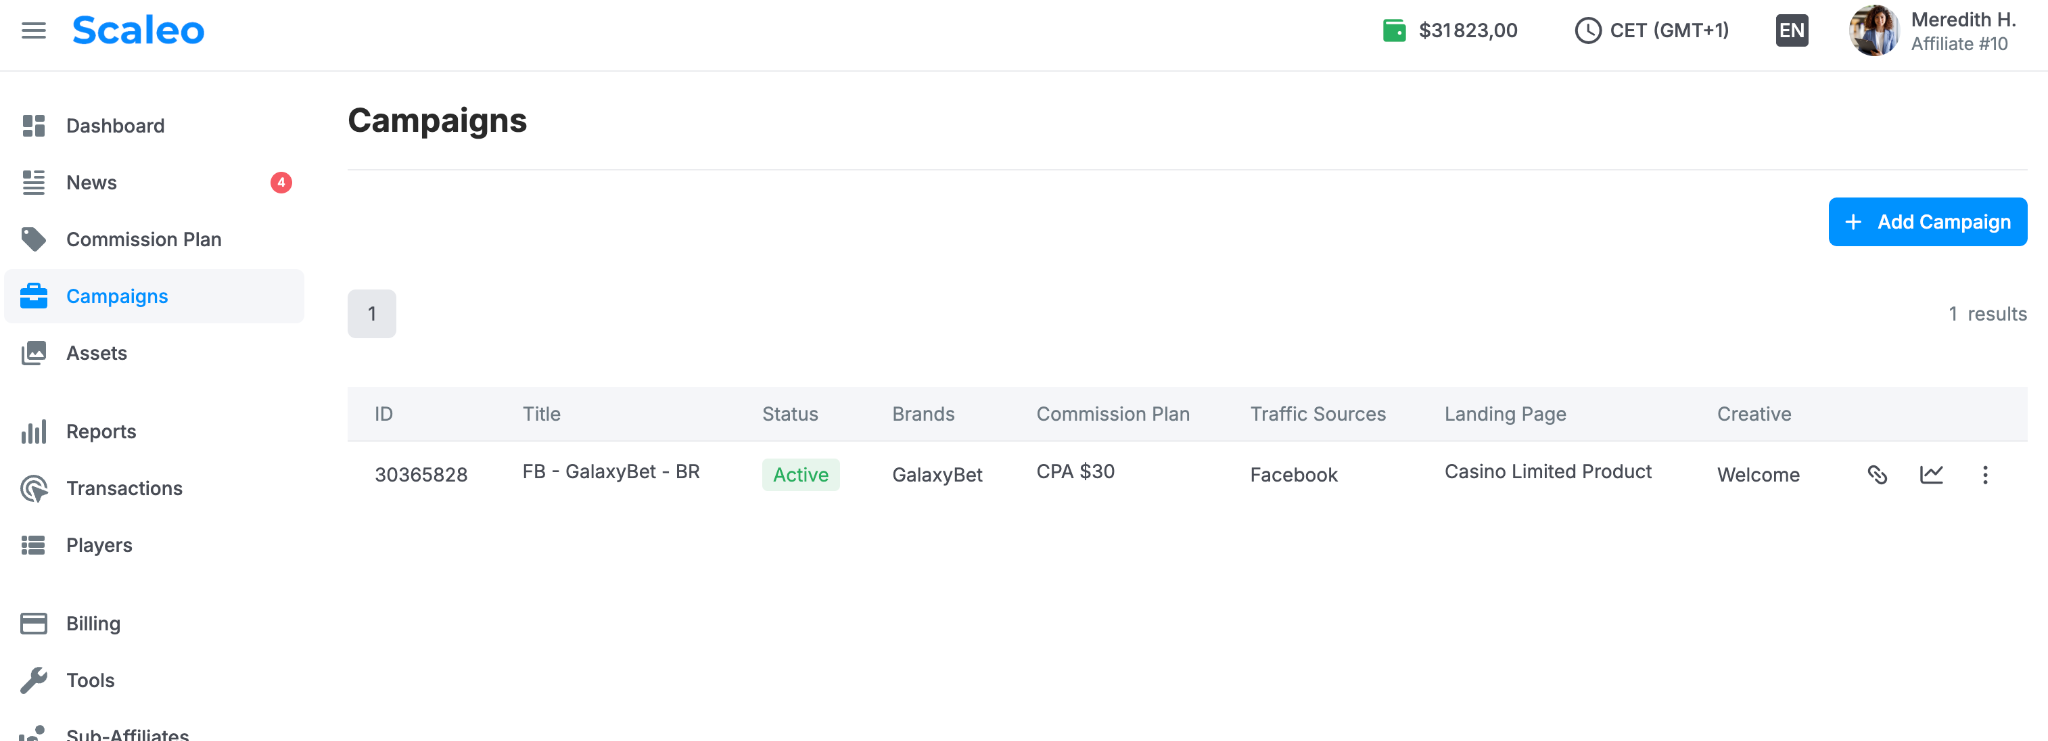The height and width of the screenshot is (741, 2048).
Task: Open the campaign statistics chart icon
Action: pyautogui.click(x=1931, y=475)
